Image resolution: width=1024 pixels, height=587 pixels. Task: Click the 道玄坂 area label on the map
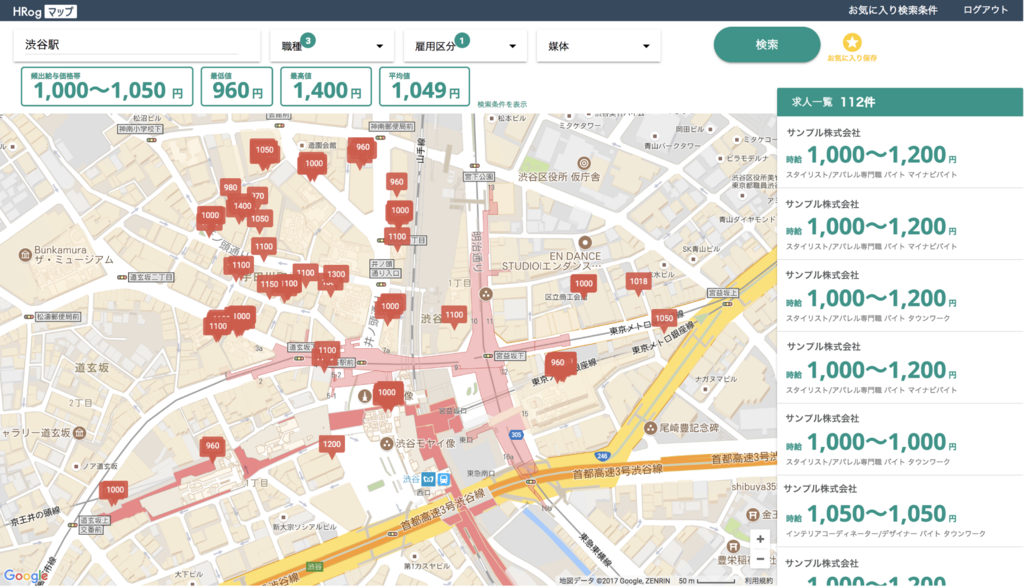pos(91,368)
